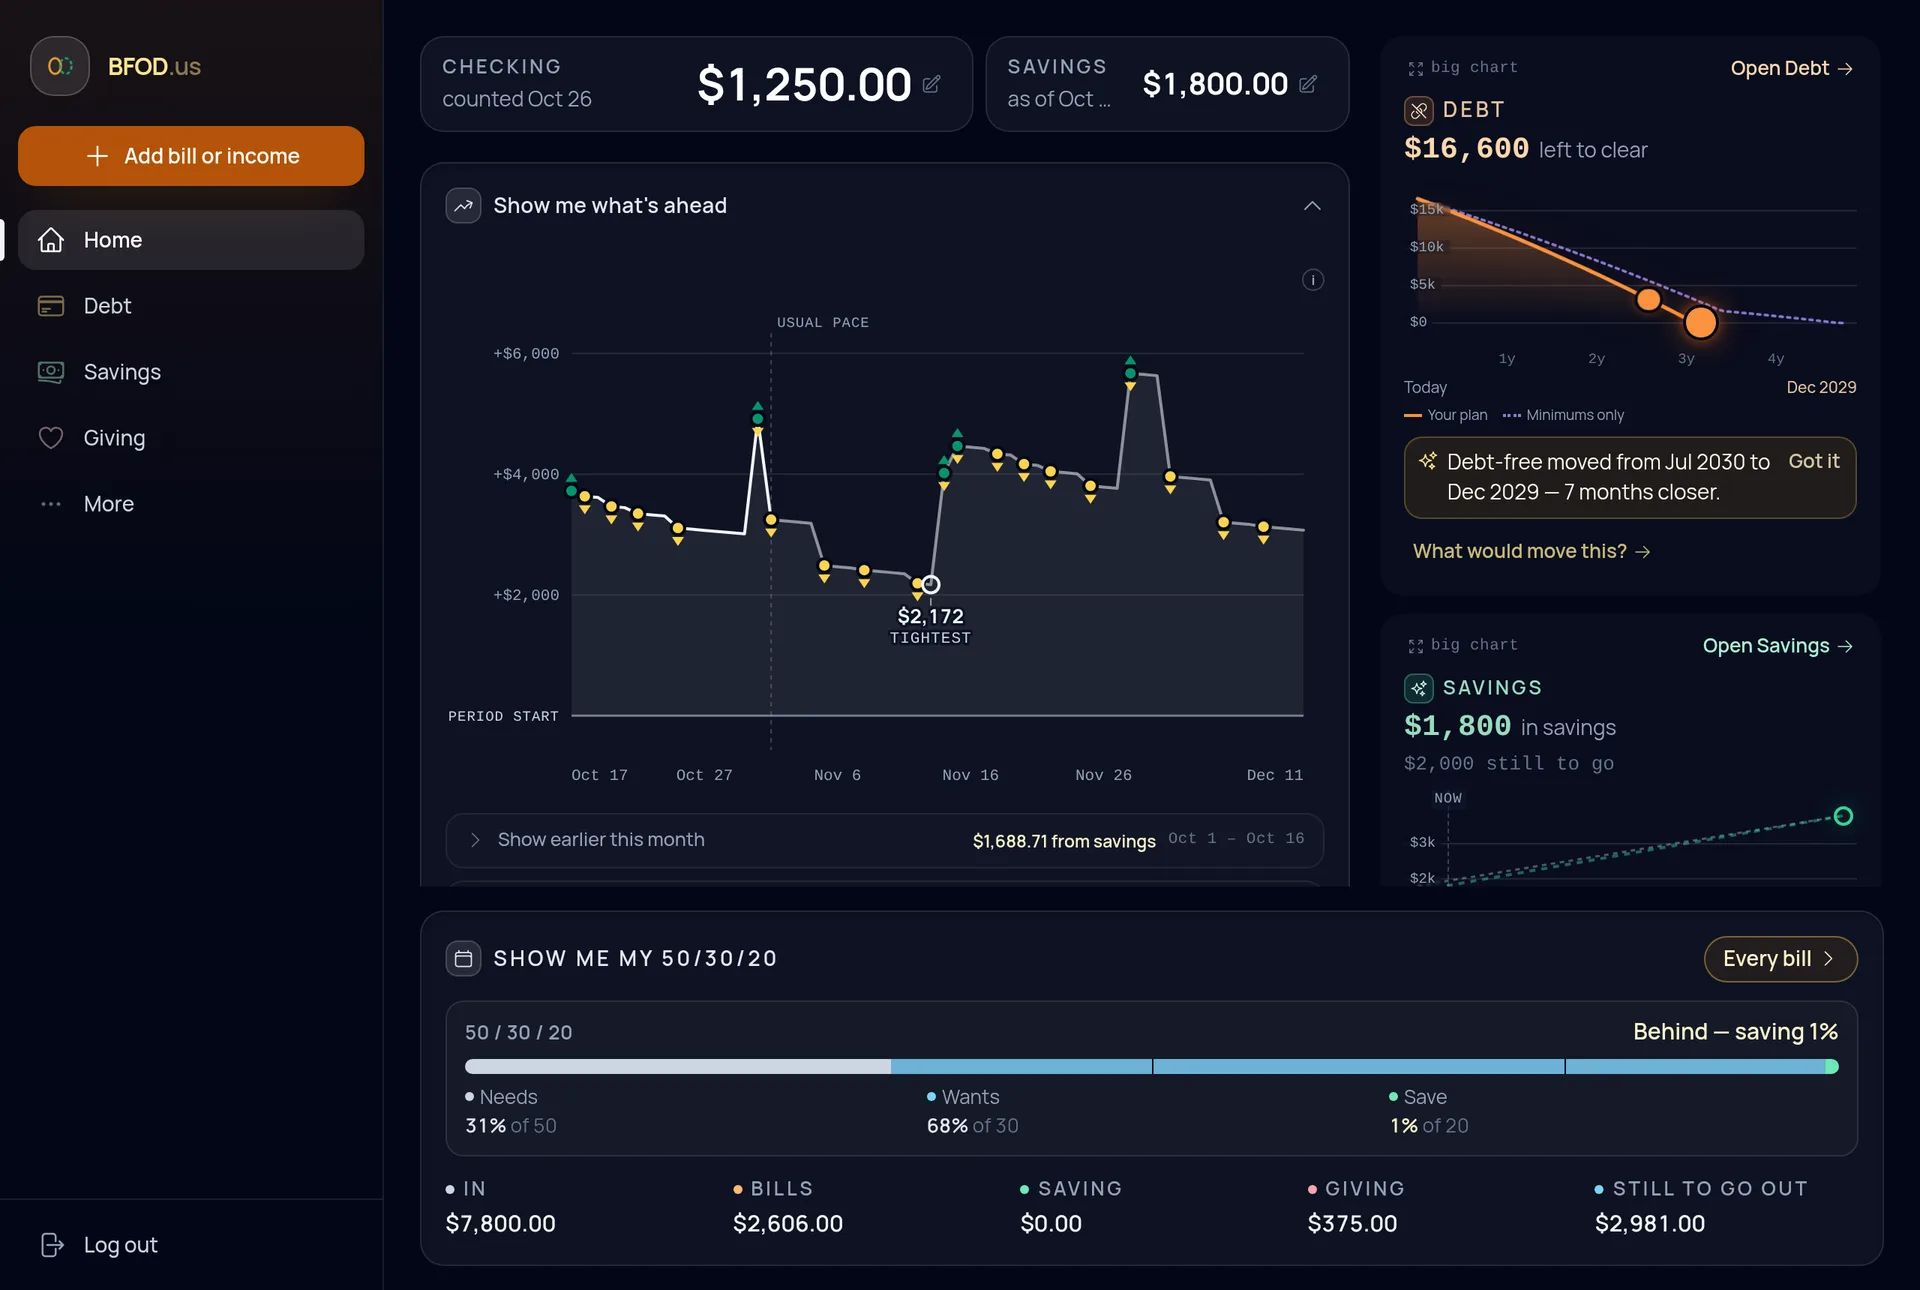
Task: Expand Show earlier this month row
Action: pos(884,840)
